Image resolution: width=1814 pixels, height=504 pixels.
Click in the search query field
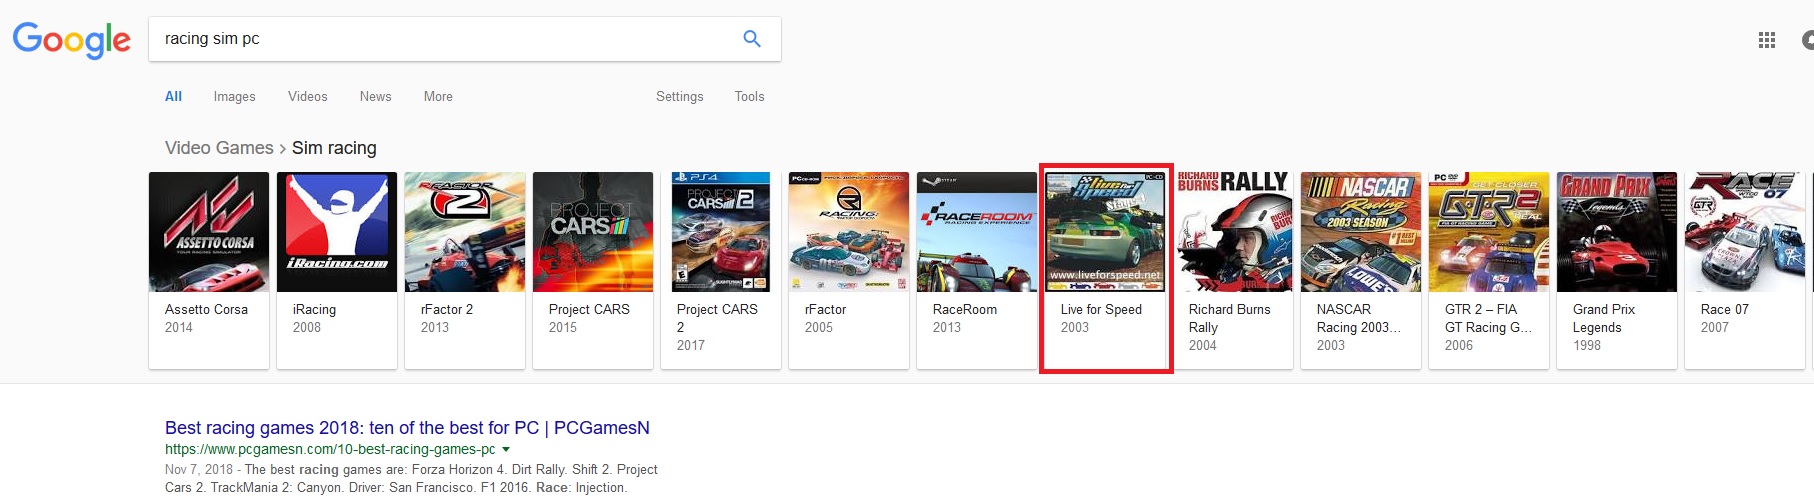440,39
